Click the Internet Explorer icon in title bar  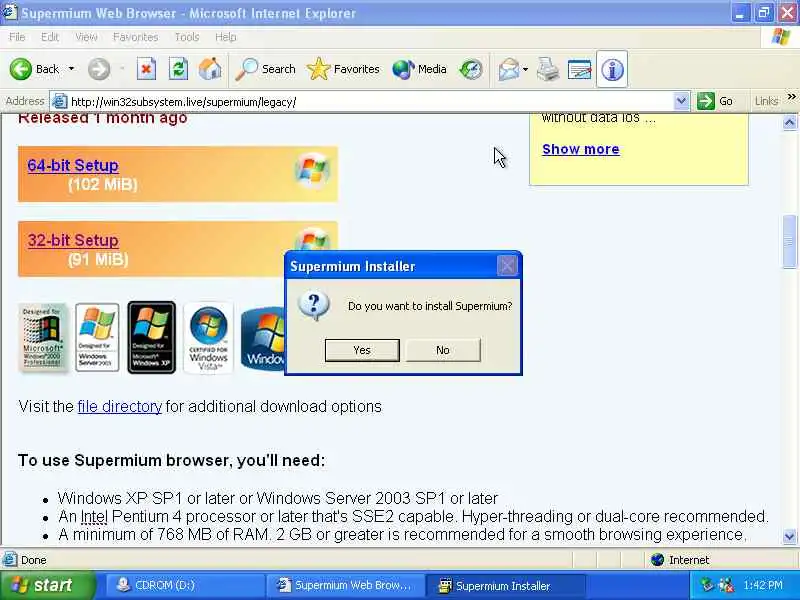click(10, 12)
